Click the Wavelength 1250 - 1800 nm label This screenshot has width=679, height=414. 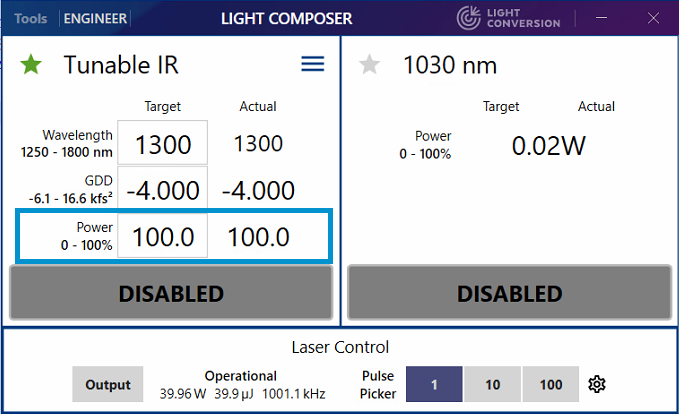[x=67, y=143]
